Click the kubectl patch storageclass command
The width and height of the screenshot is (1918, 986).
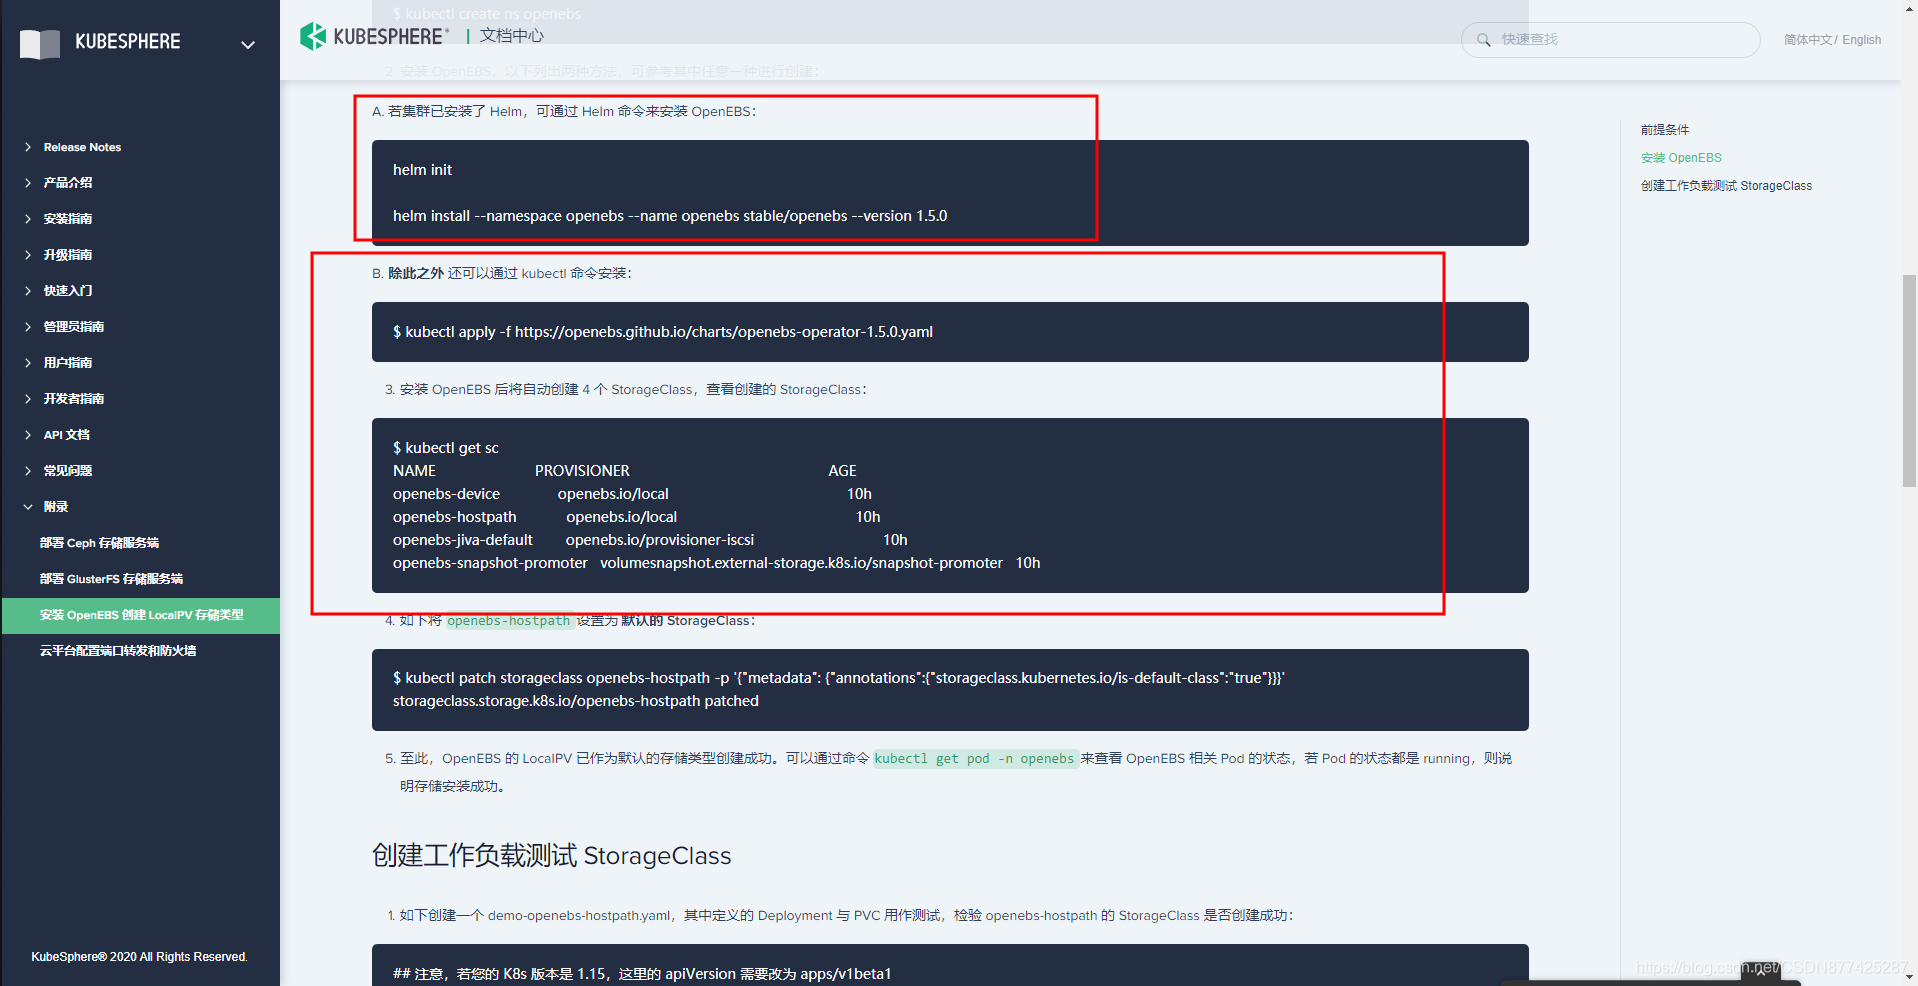pos(839,678)
